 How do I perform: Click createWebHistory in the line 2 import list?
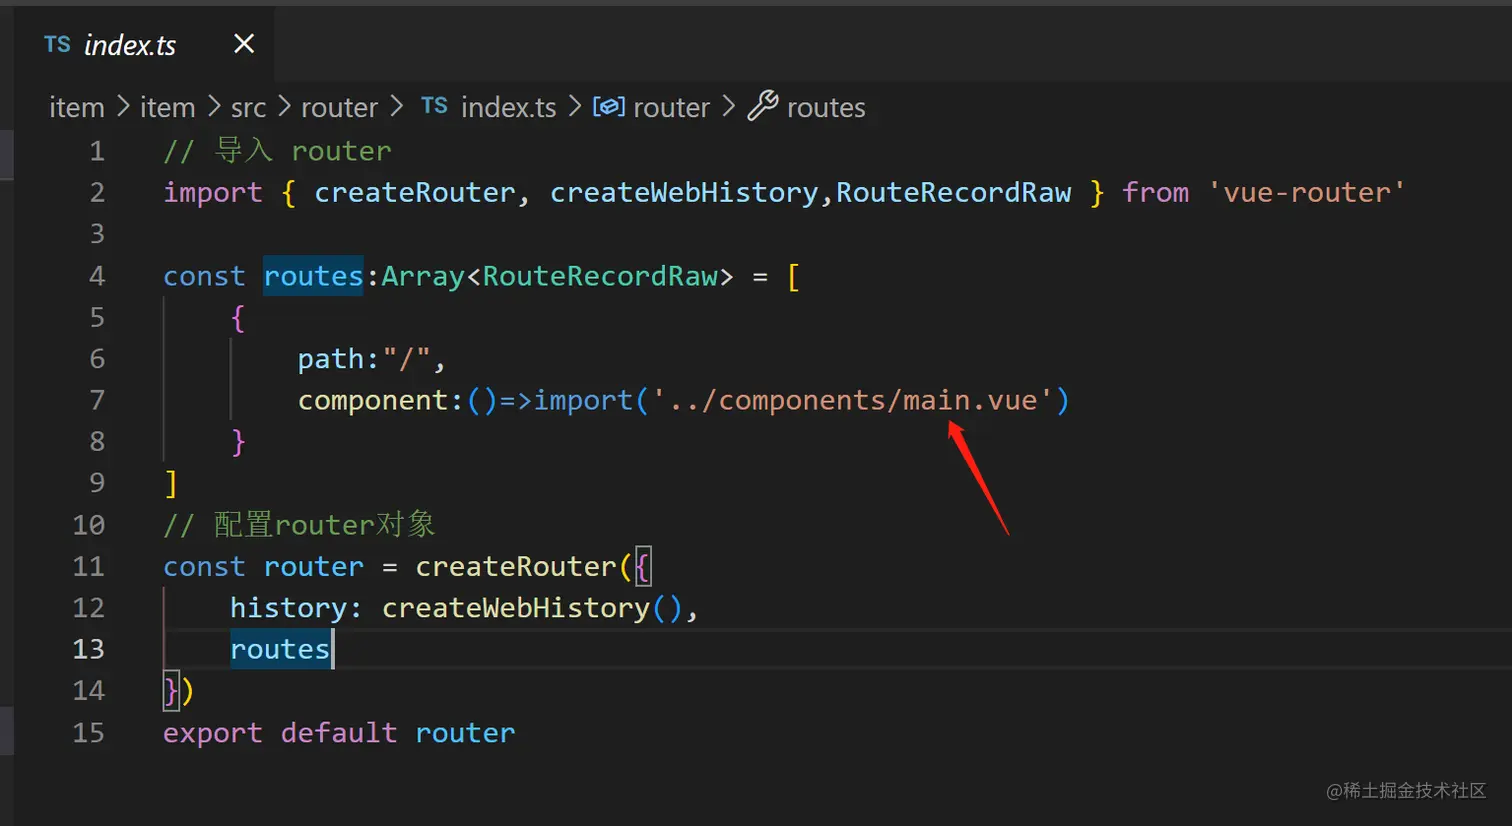coord(684,192)
